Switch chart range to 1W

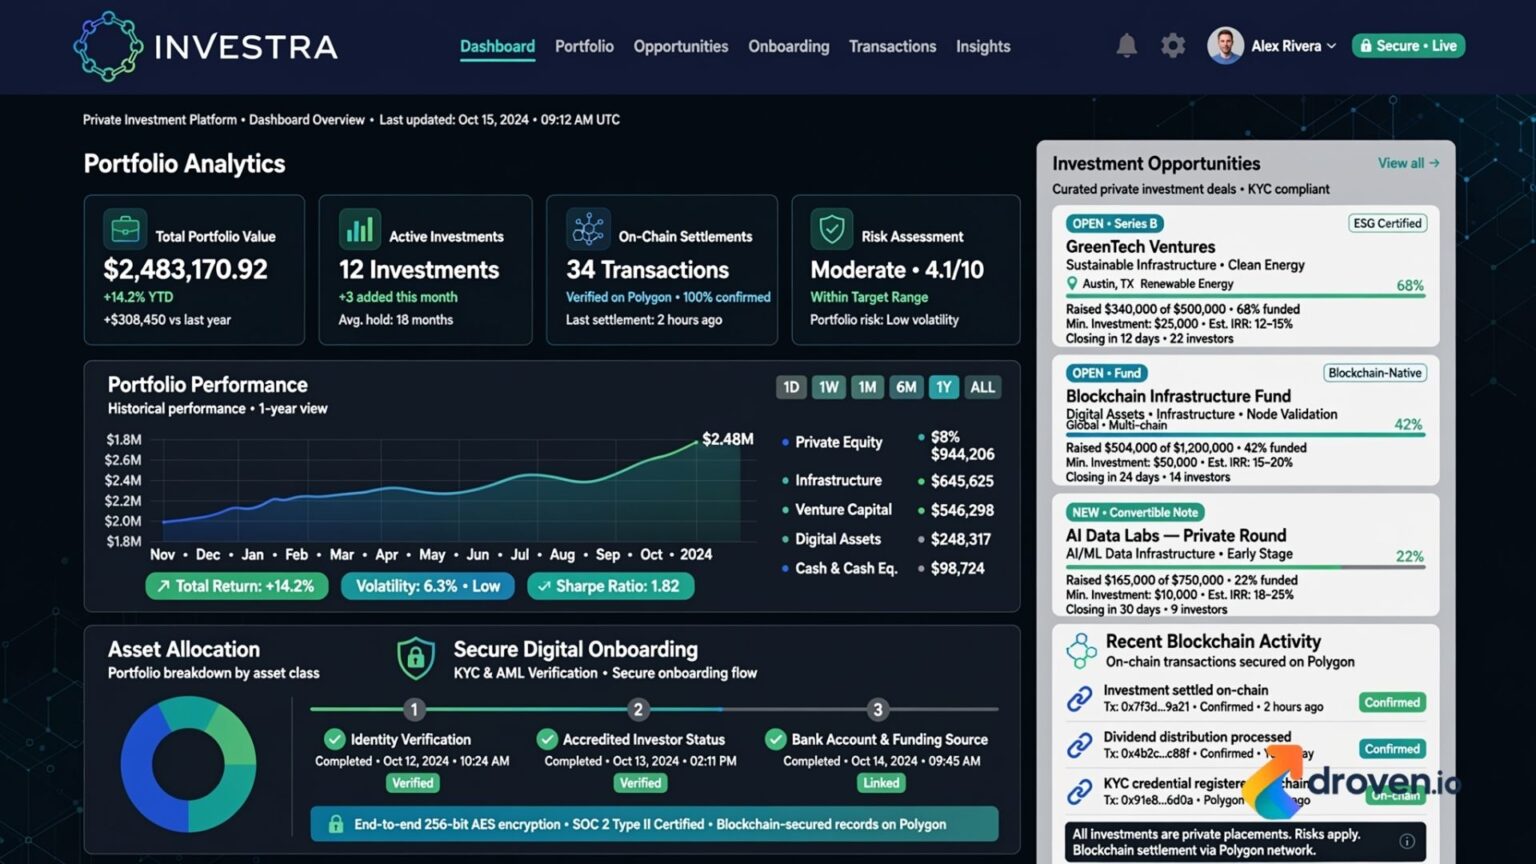tap(829, 387)
